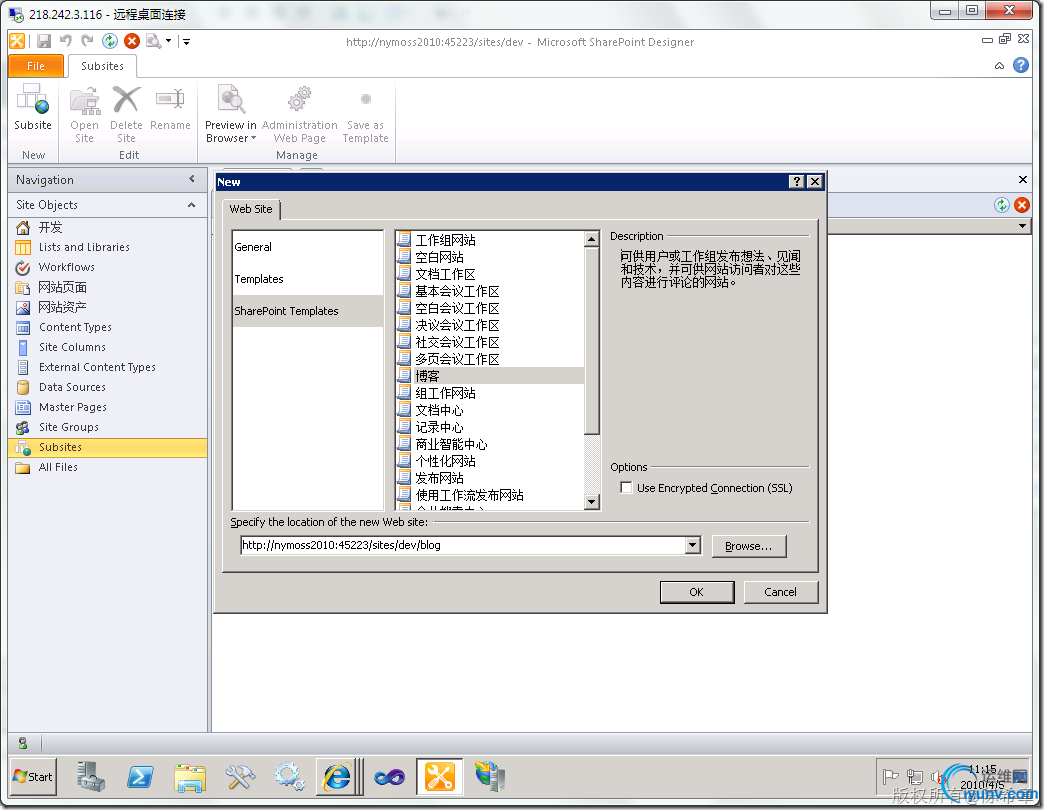This screenshot has height=810, width=1044.
Task: Click the Cancel button
Action: pos(780,592)
